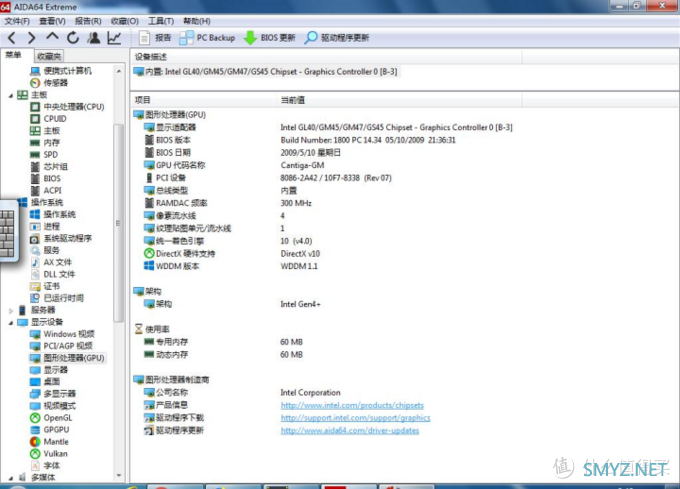Select 进程 processes tree item
The image size is (680, 489).
(45, 226)
